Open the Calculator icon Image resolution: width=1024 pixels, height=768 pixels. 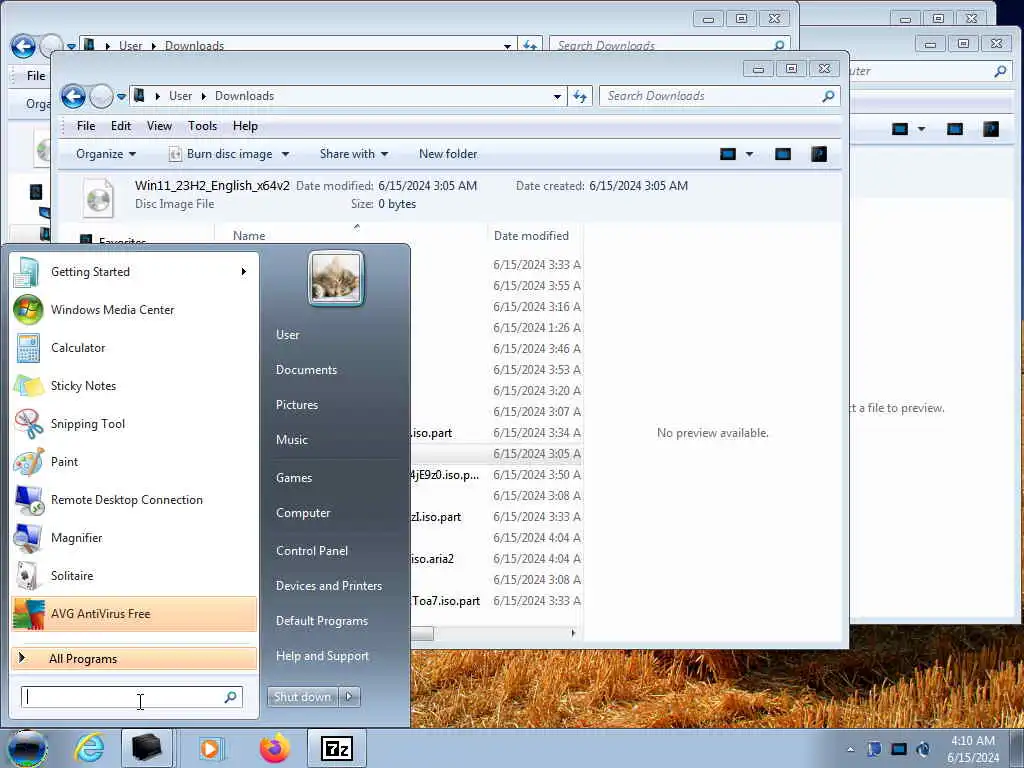(x=27, y=347)
